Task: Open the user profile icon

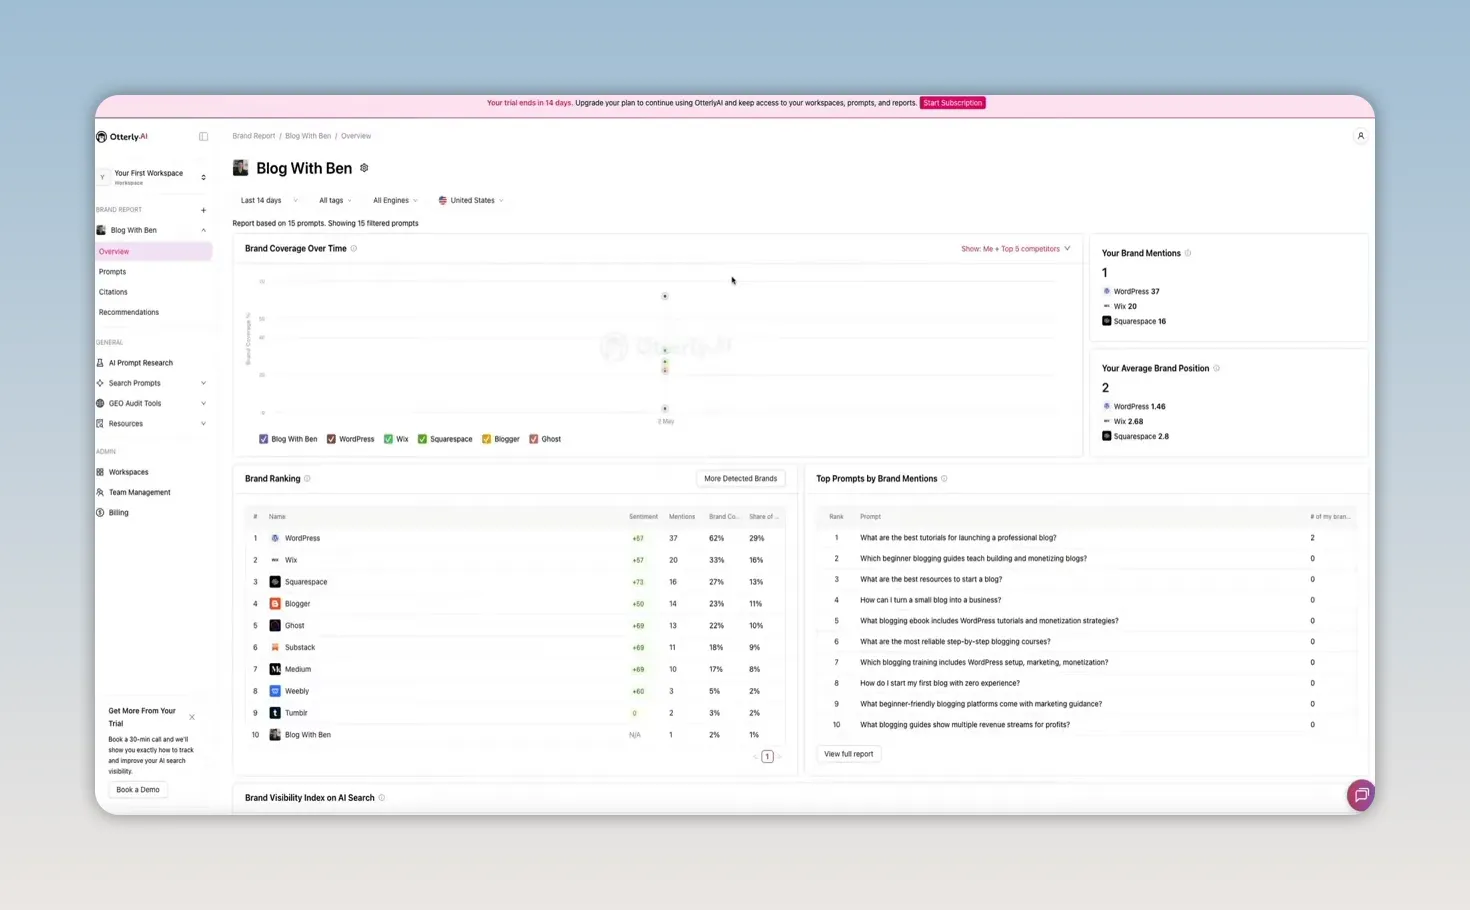Action: 1360,136
